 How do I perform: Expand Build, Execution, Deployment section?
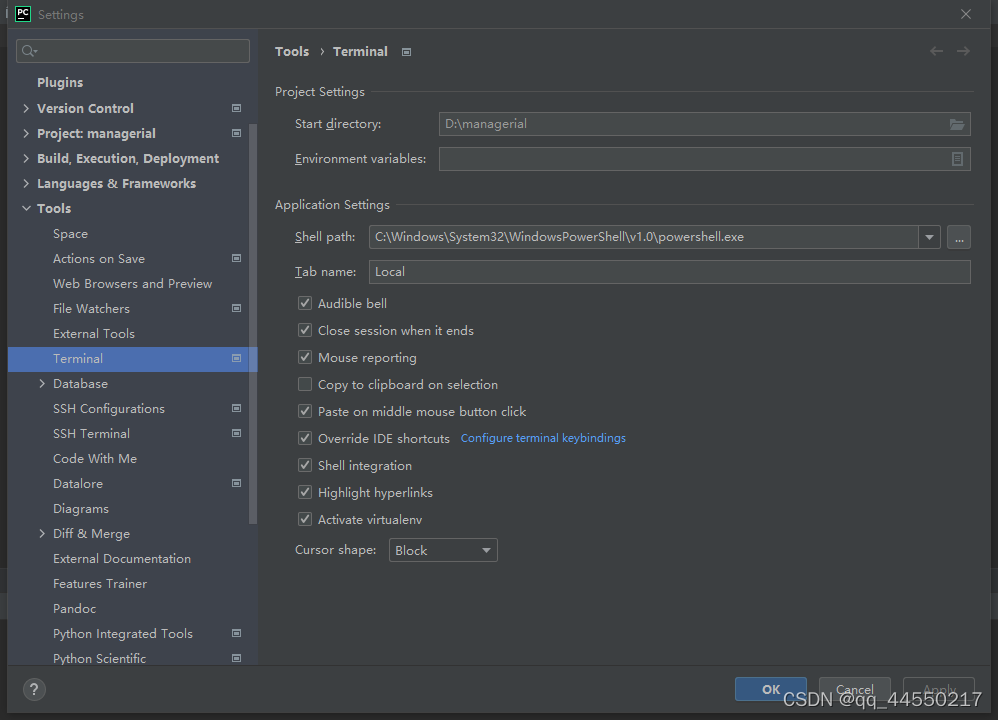point(26,158)
